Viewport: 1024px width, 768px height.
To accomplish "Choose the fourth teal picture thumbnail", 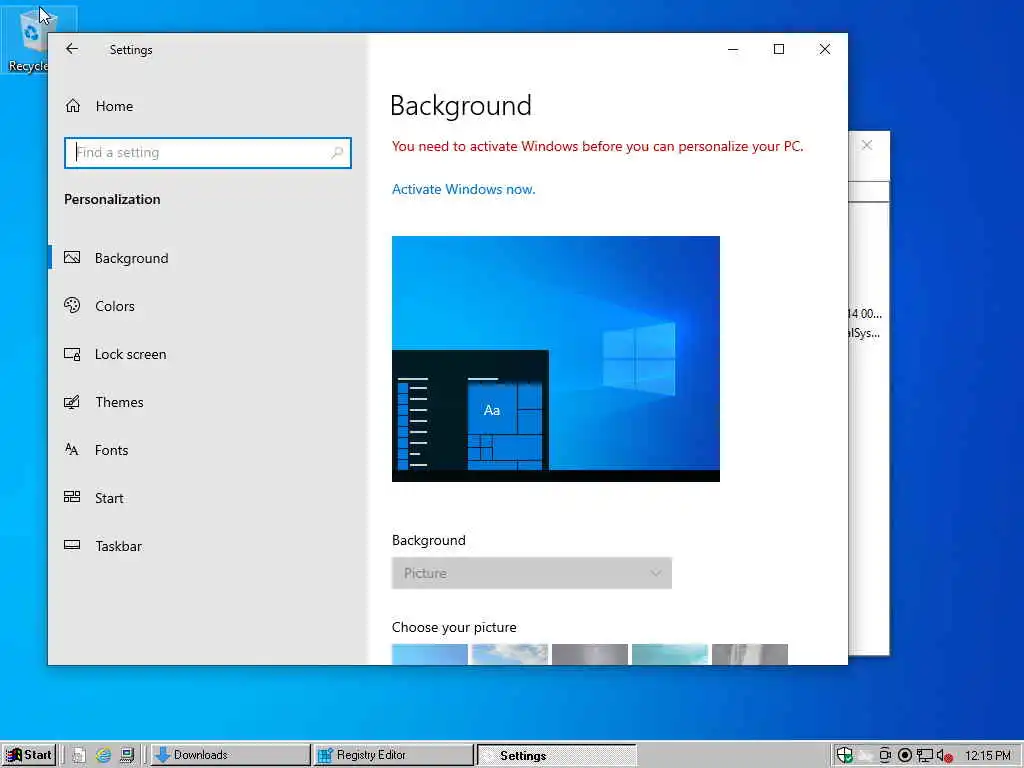I will pos(669,654).
